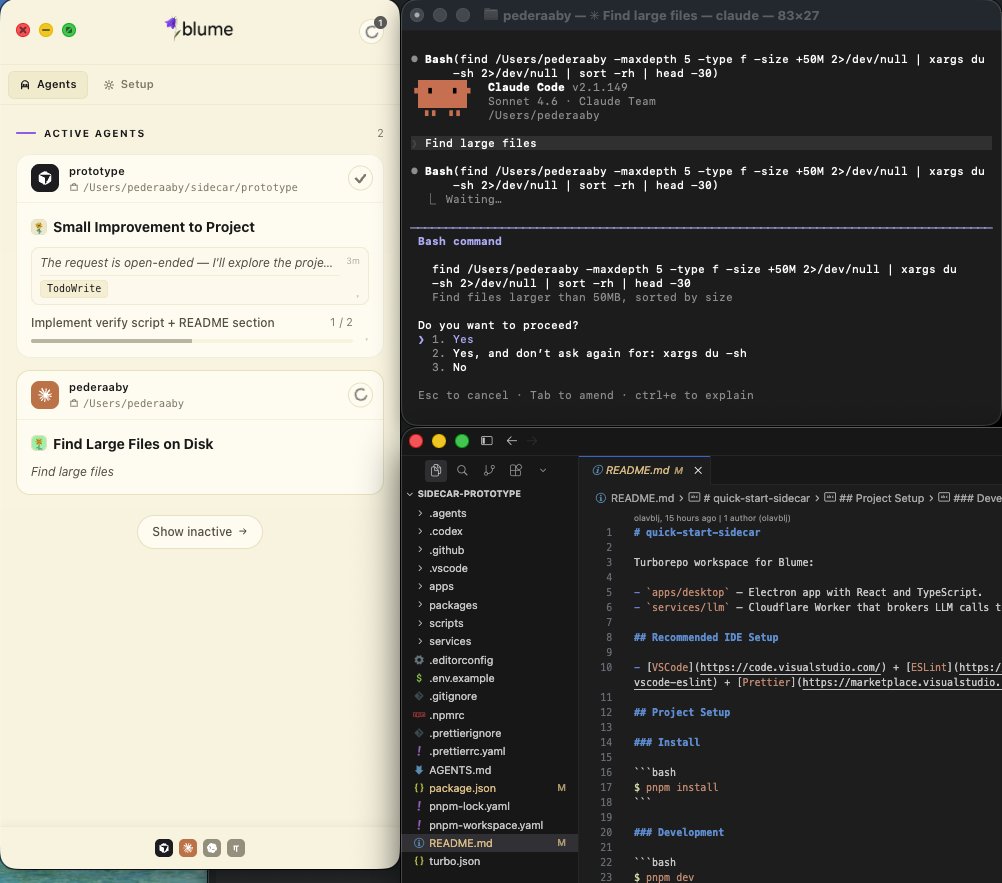Click the orange Claude icon in blume bottom bar

tap(188, 848)
